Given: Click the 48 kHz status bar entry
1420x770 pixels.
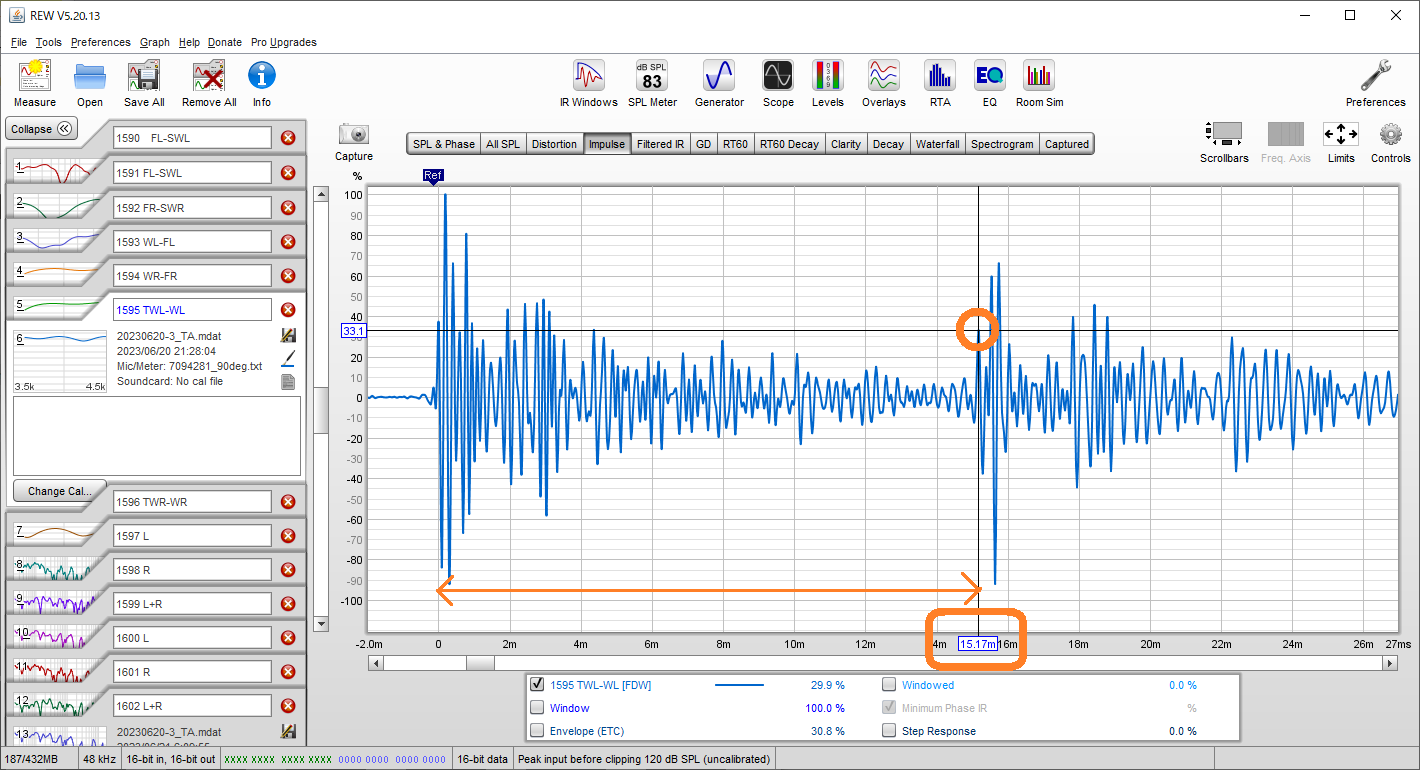Looking at the screenshot, I should coord(99,759).
